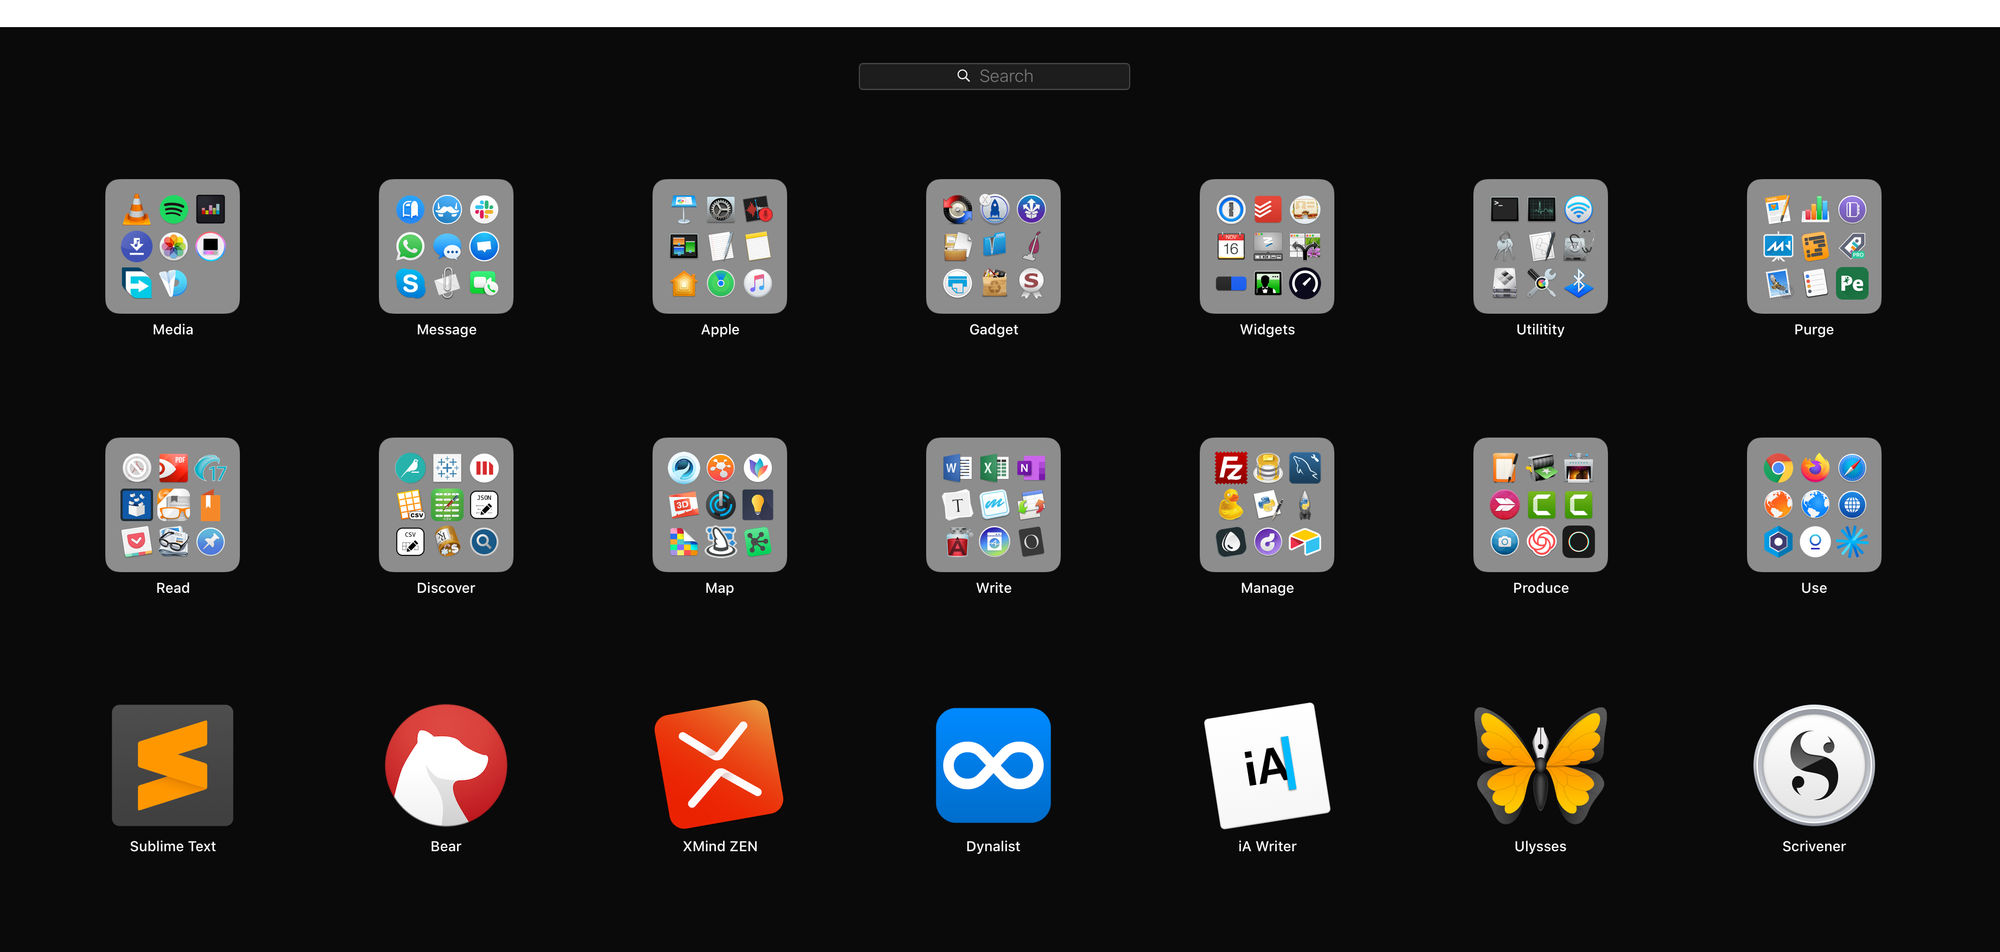Open the Write folder

click(993, 505)
